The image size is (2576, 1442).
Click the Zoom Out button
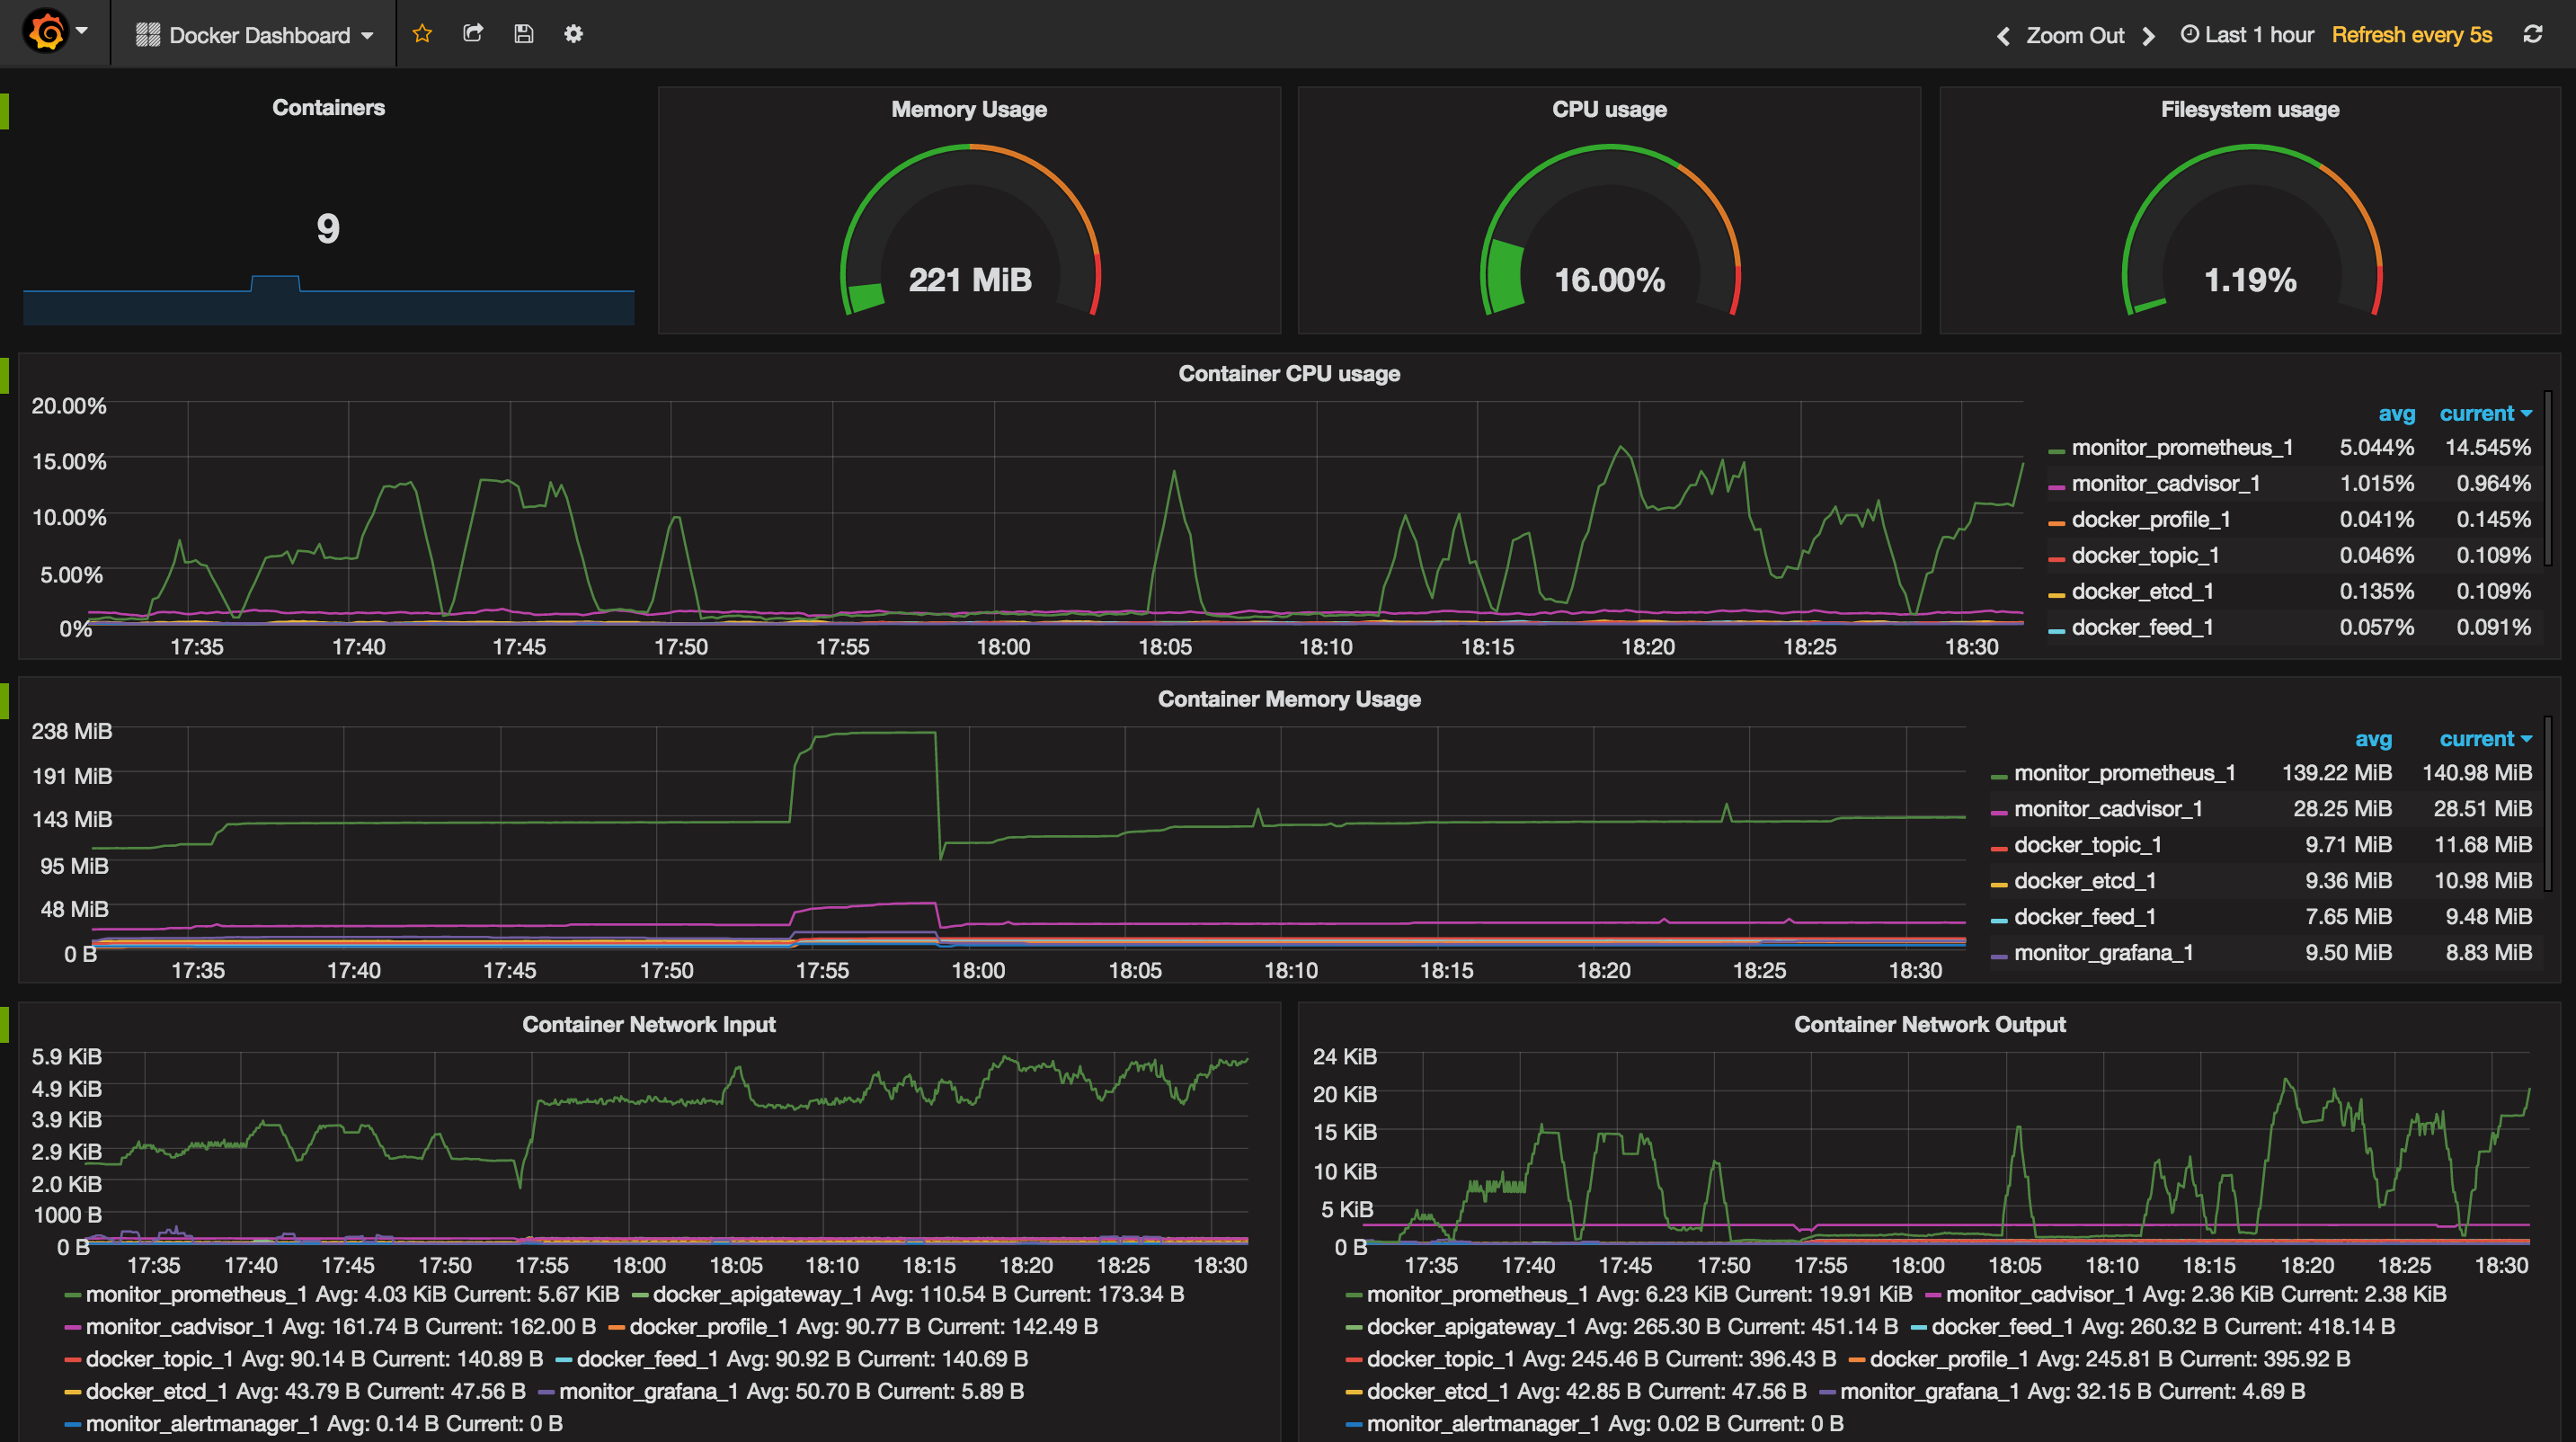[x=2075, y=35]
